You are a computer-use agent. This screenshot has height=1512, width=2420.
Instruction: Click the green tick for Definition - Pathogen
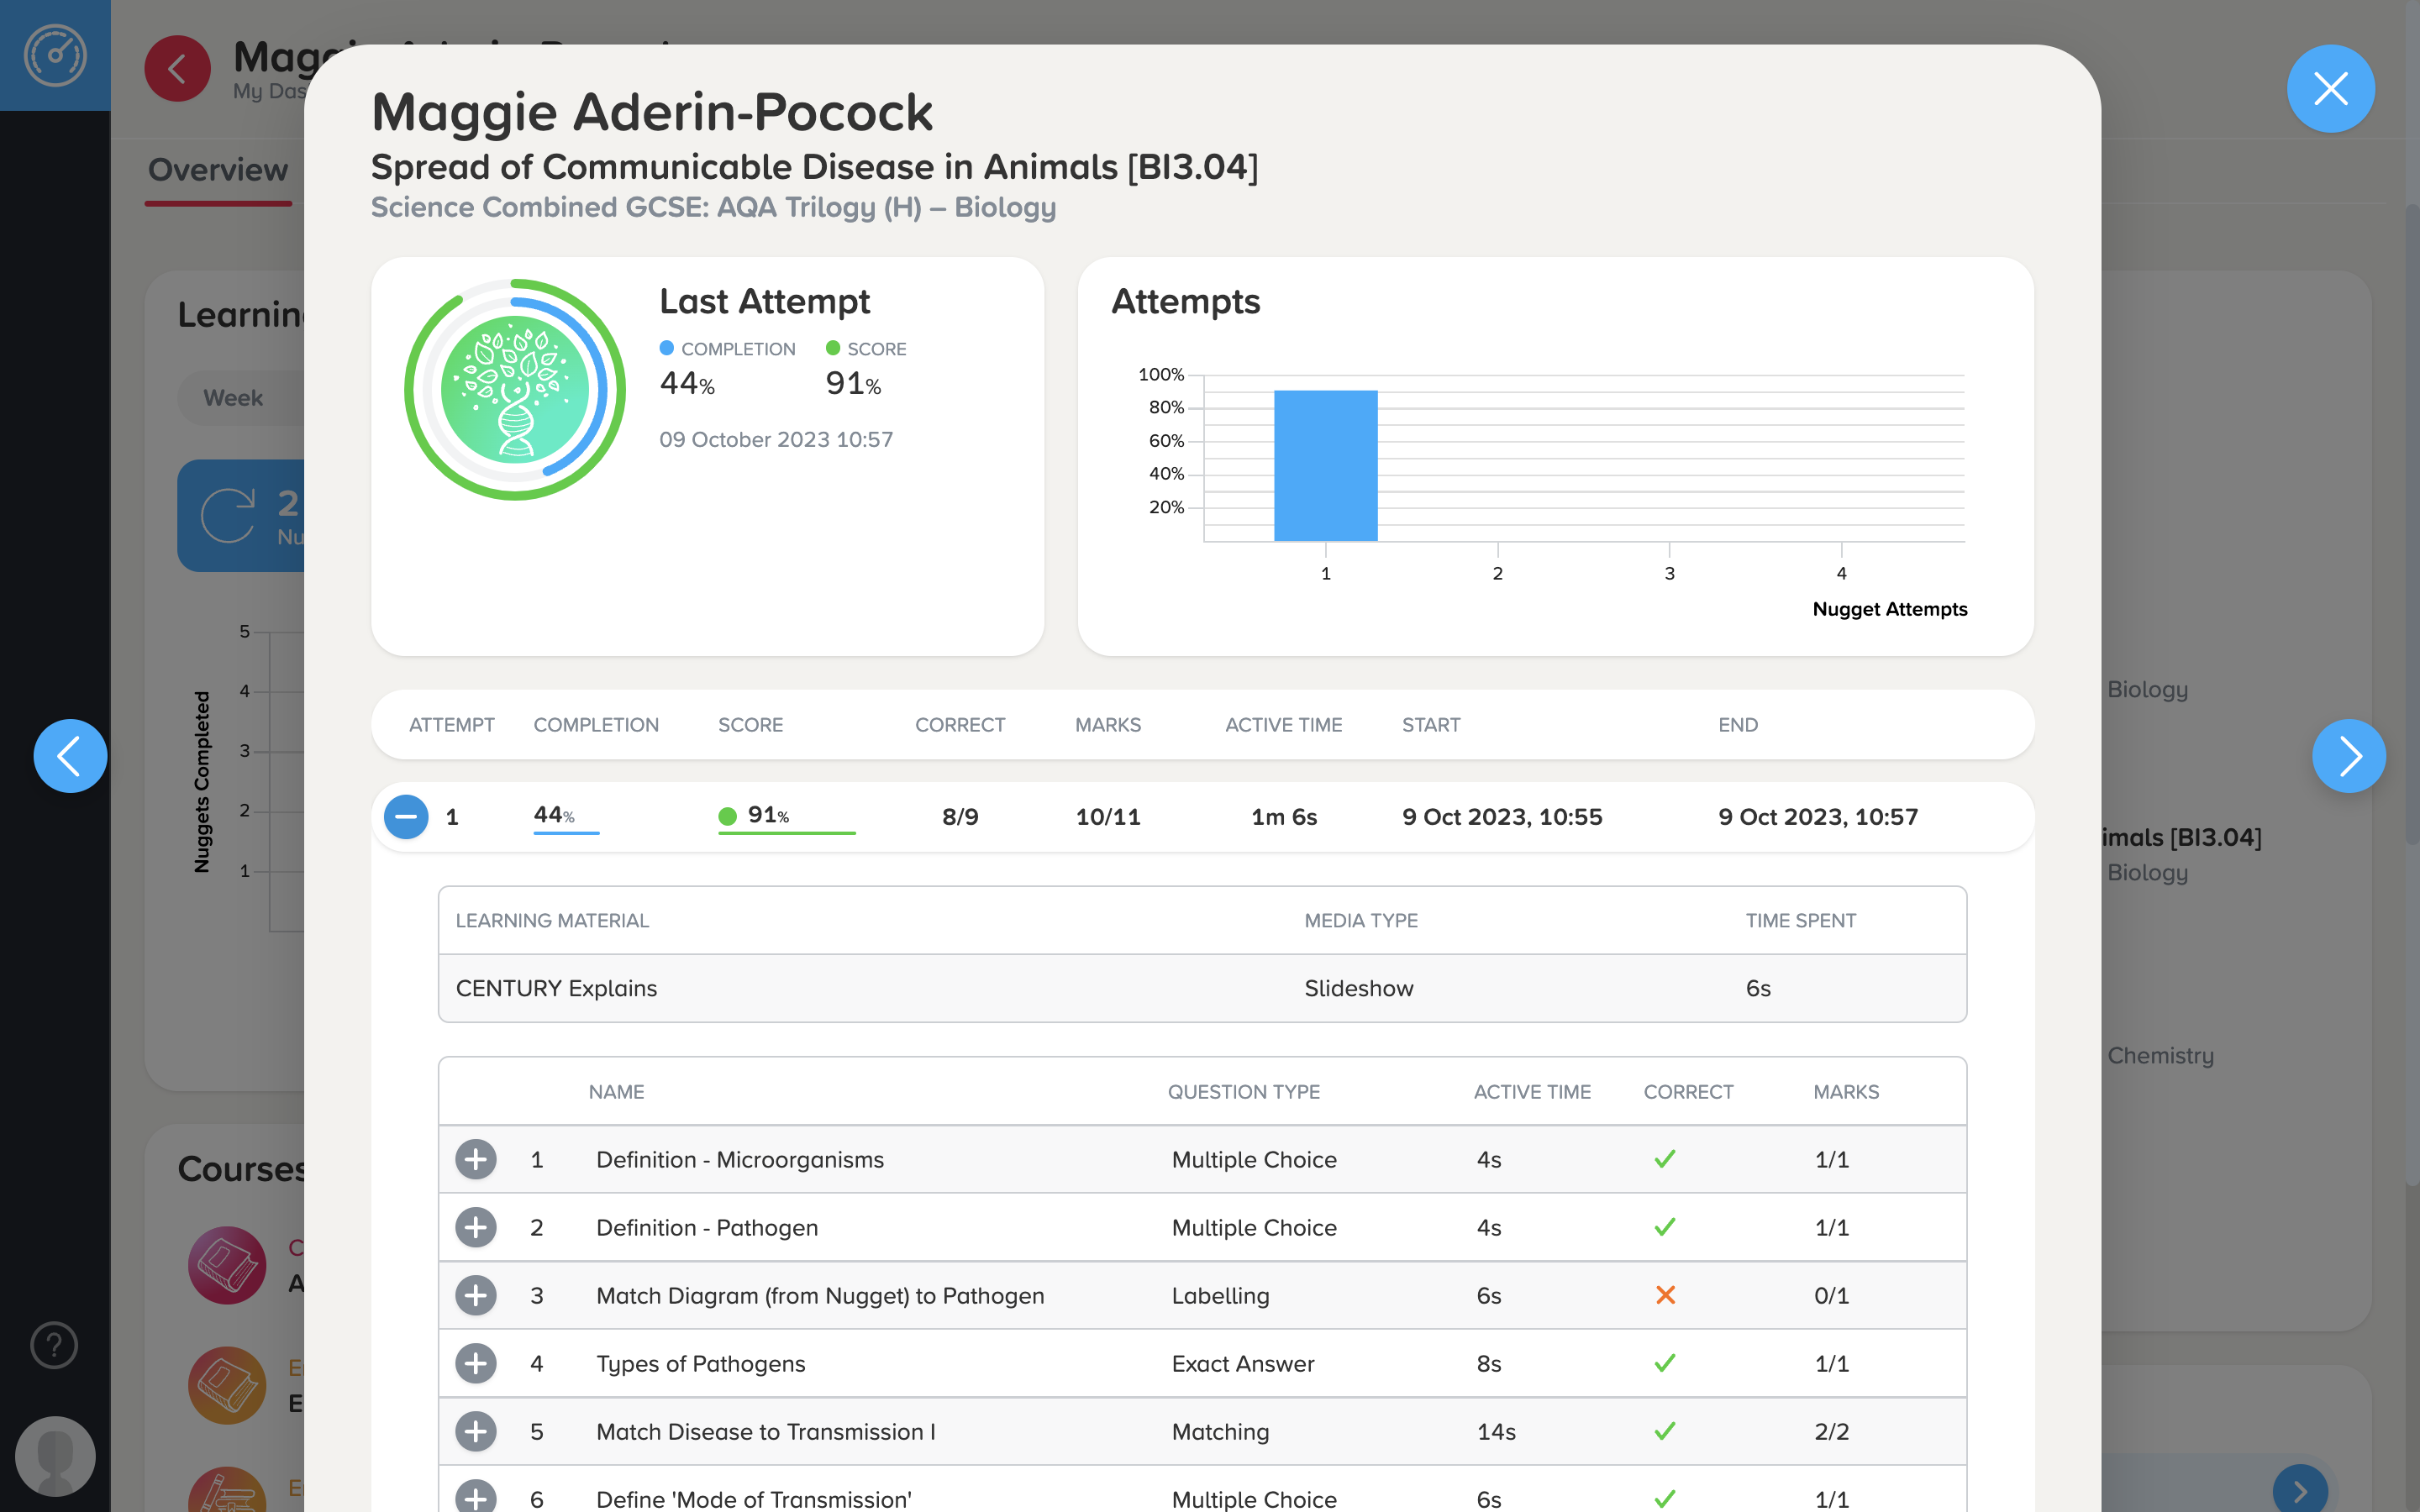pos(1665,1227)
